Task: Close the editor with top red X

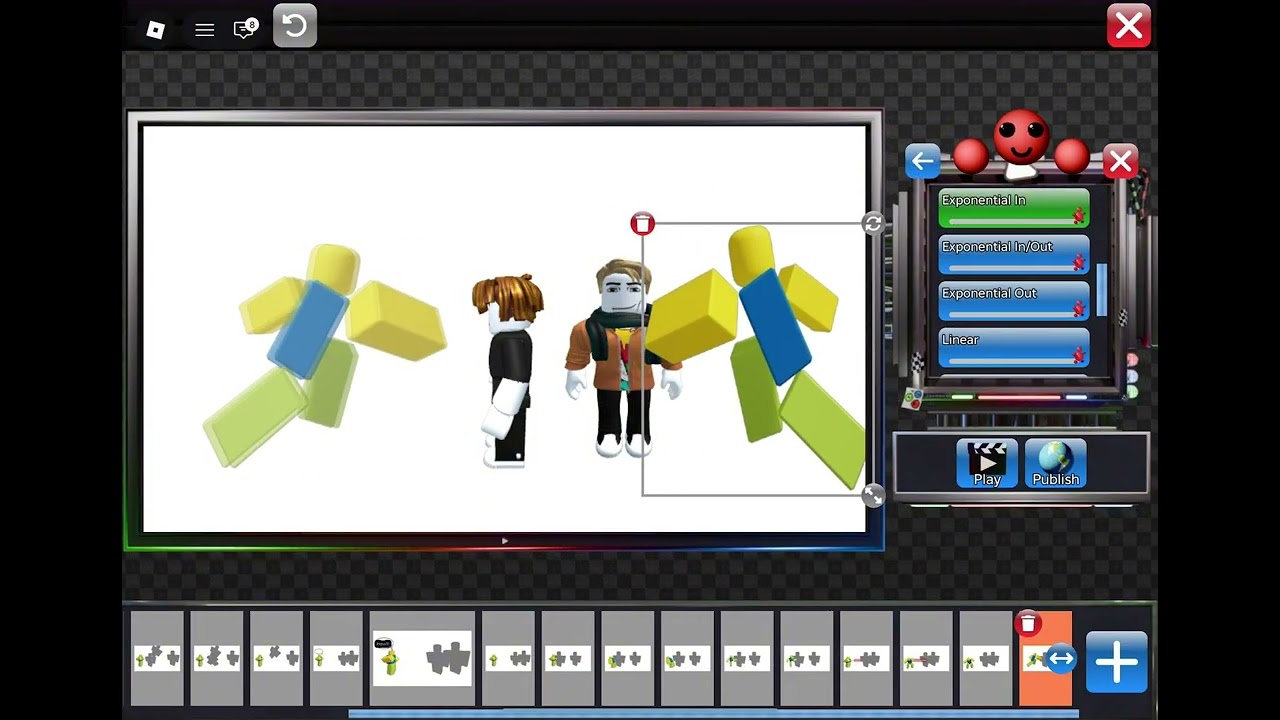Action: click(x=1129, y=26)
